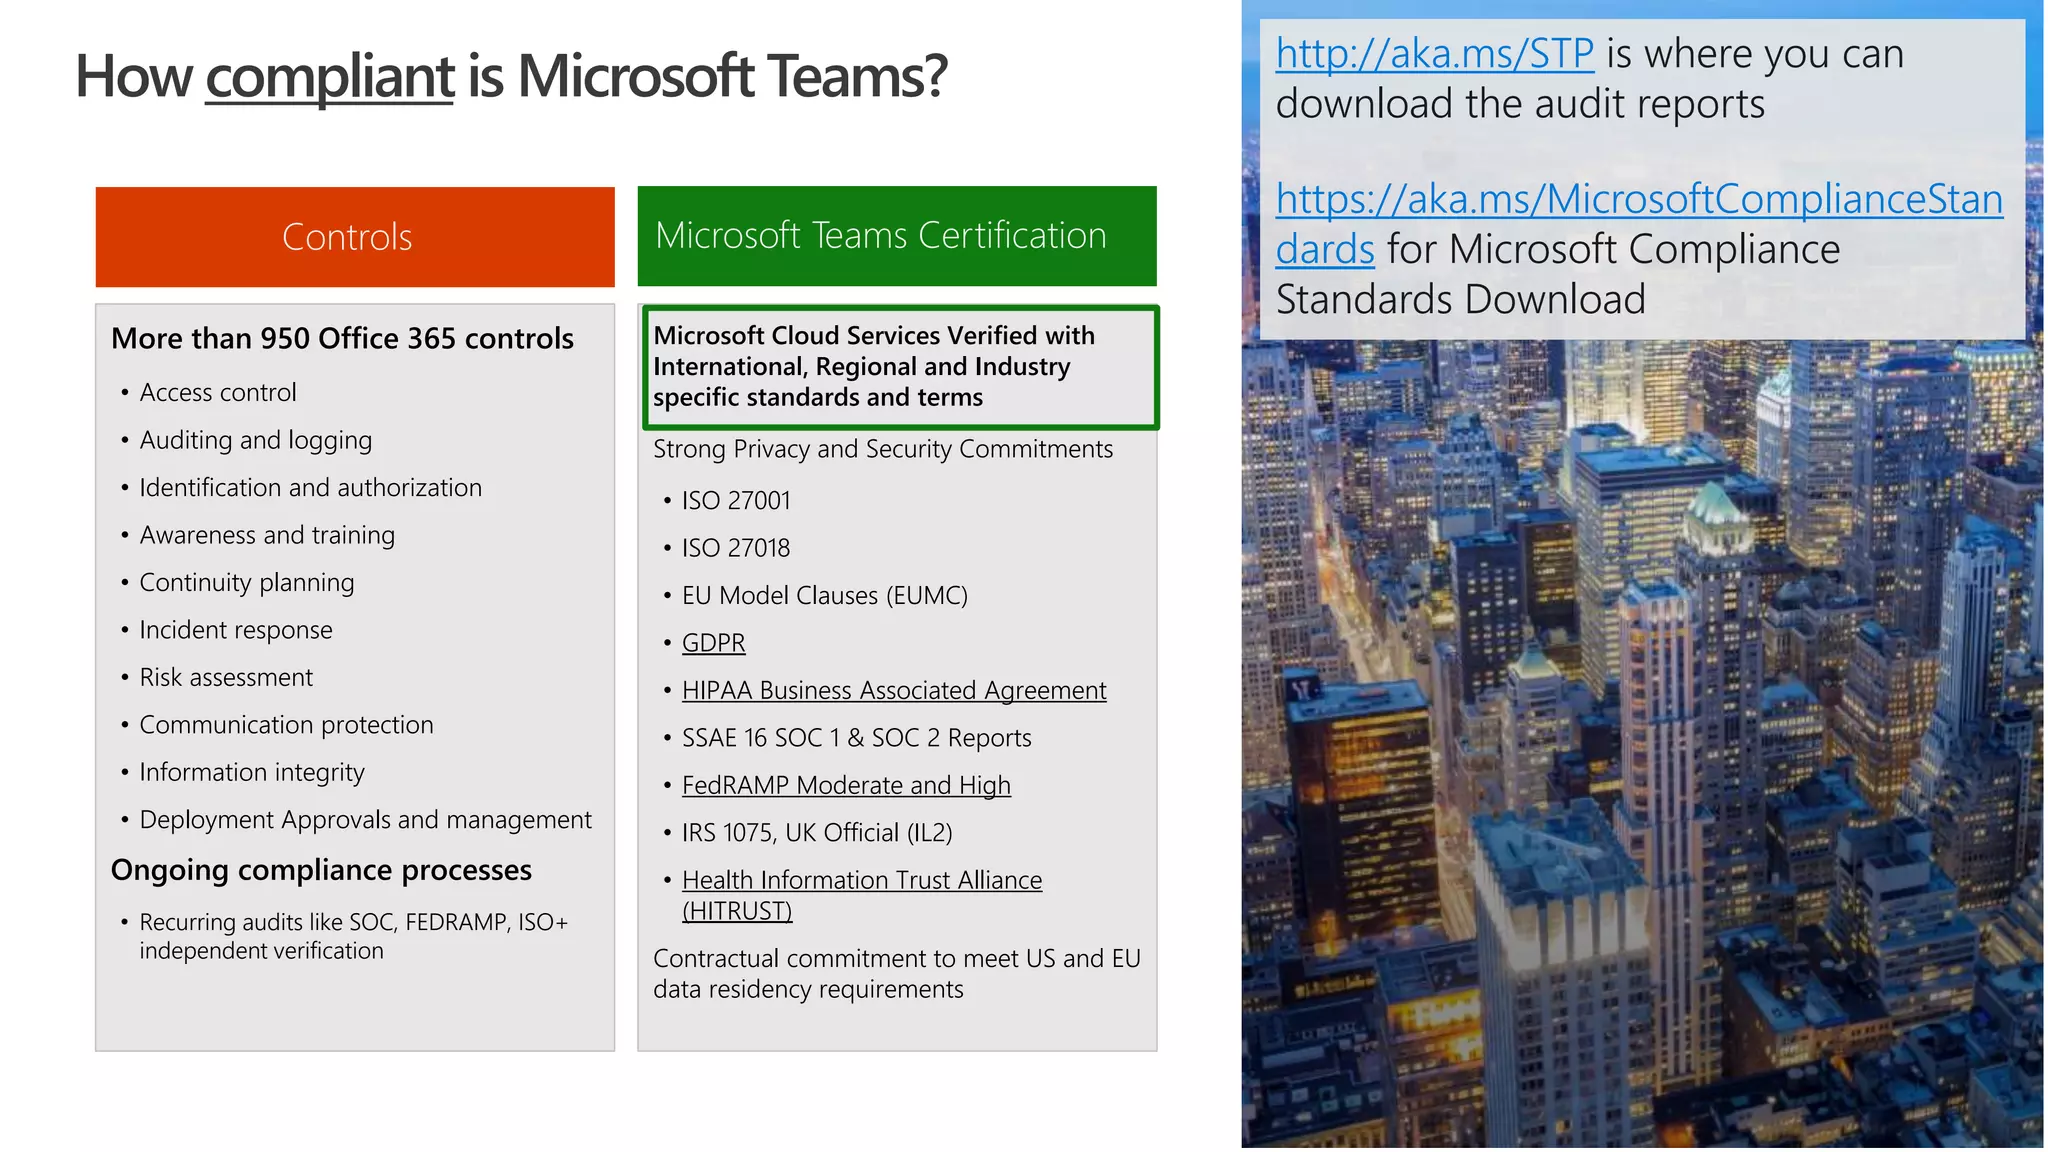The image size is (2048, 1152).
Task: Click the 'Incident response' bullet
Action: (236, 630)
